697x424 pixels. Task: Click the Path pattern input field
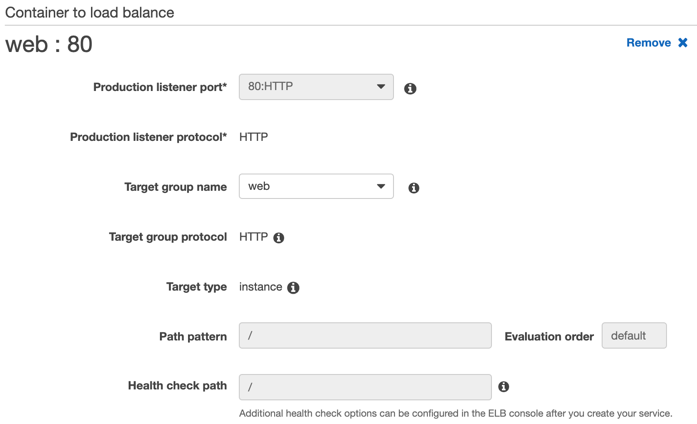pyautogui.click(x=365, y=336)
